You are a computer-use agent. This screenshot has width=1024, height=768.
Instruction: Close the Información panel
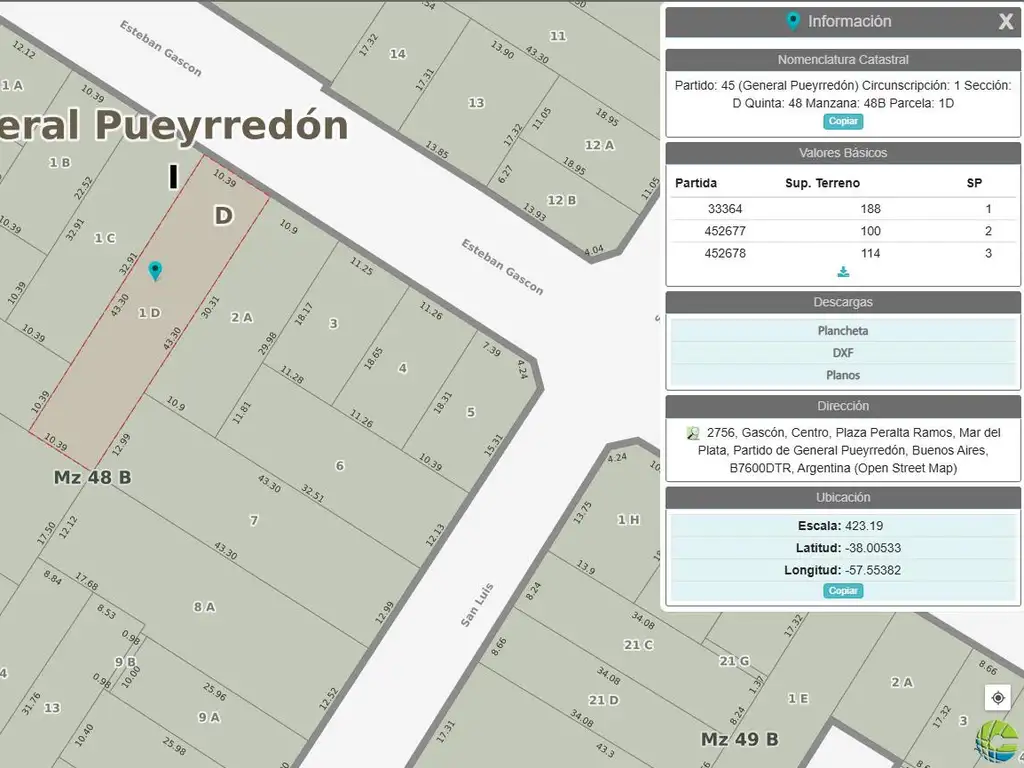coord(1005,22)
